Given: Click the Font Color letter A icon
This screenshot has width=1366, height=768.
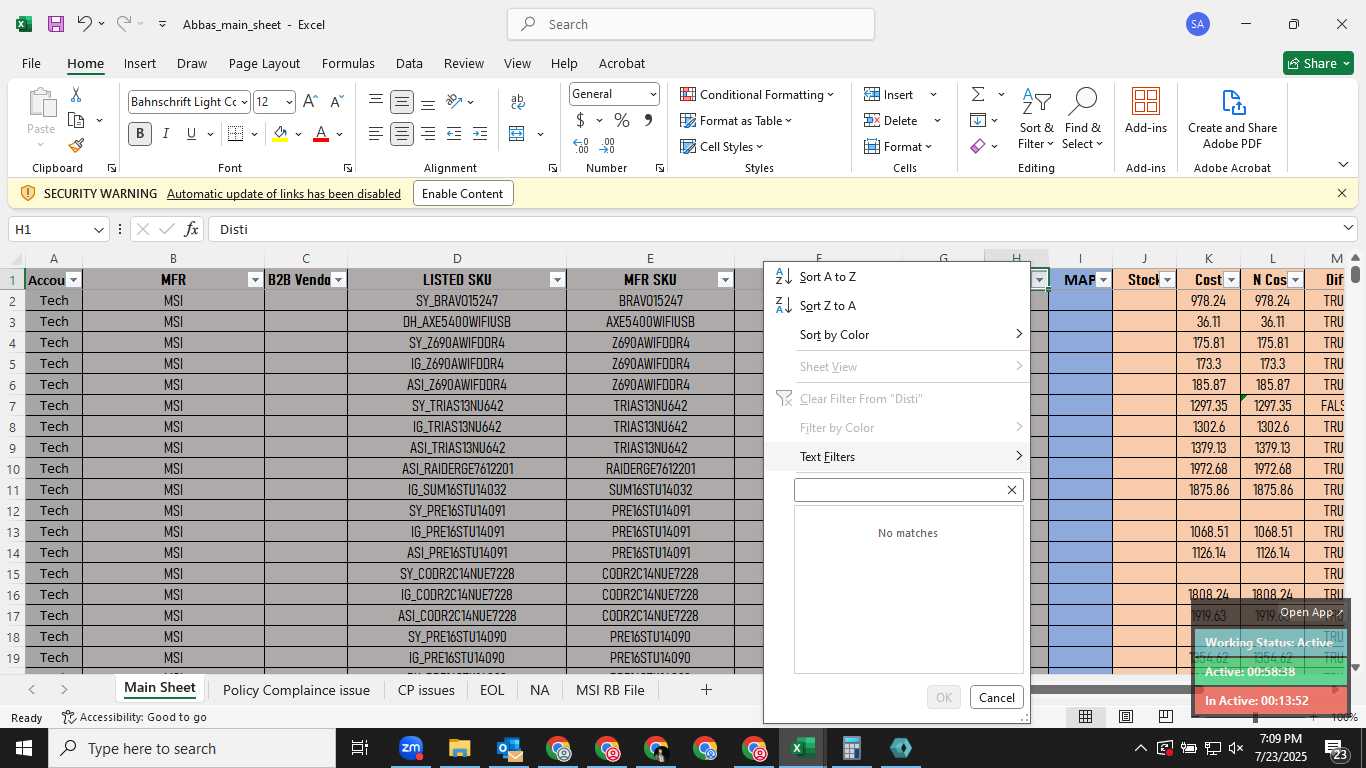Looking at the screenshot, I should pos(321,133).
